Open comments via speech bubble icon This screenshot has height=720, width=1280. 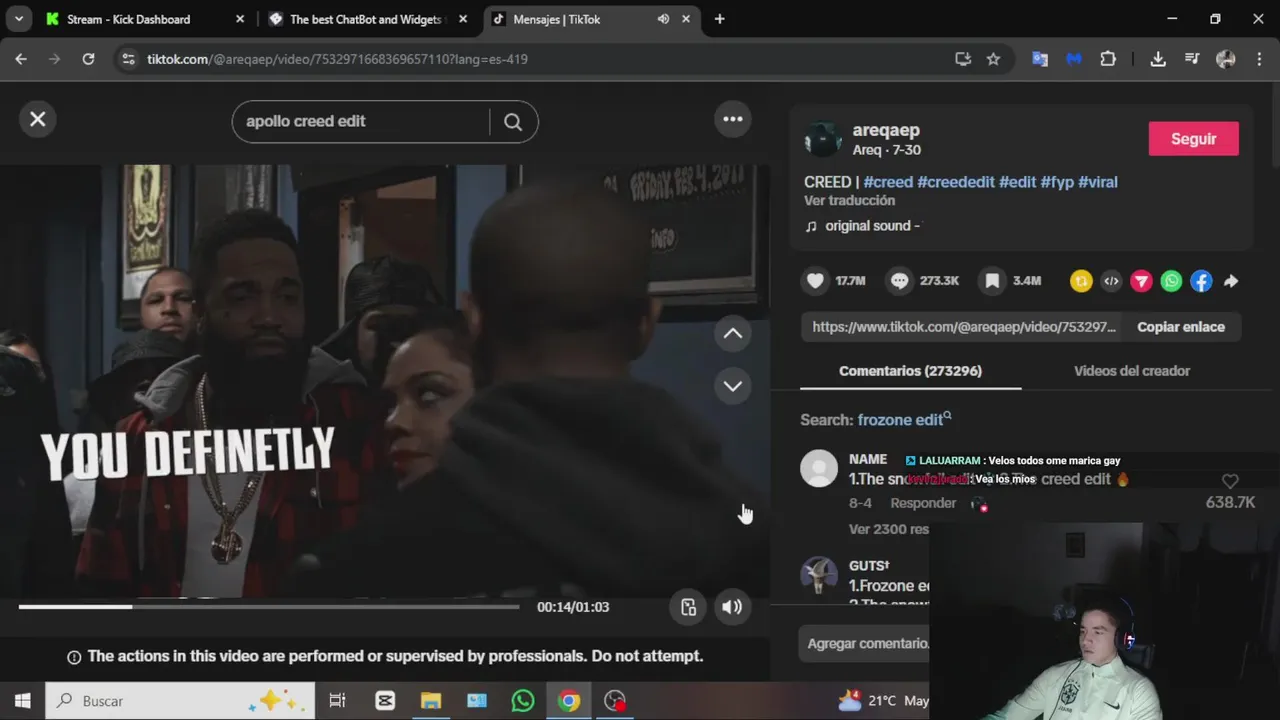[x=900, y=281]
